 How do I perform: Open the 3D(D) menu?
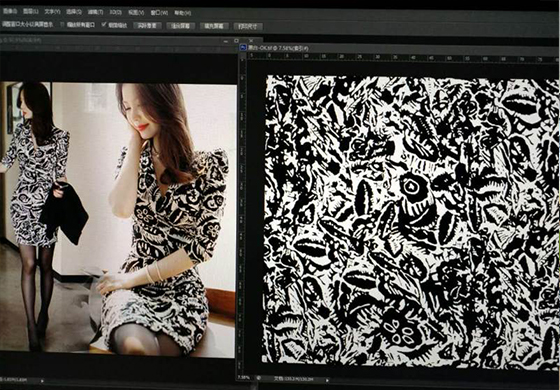point(115,12)
